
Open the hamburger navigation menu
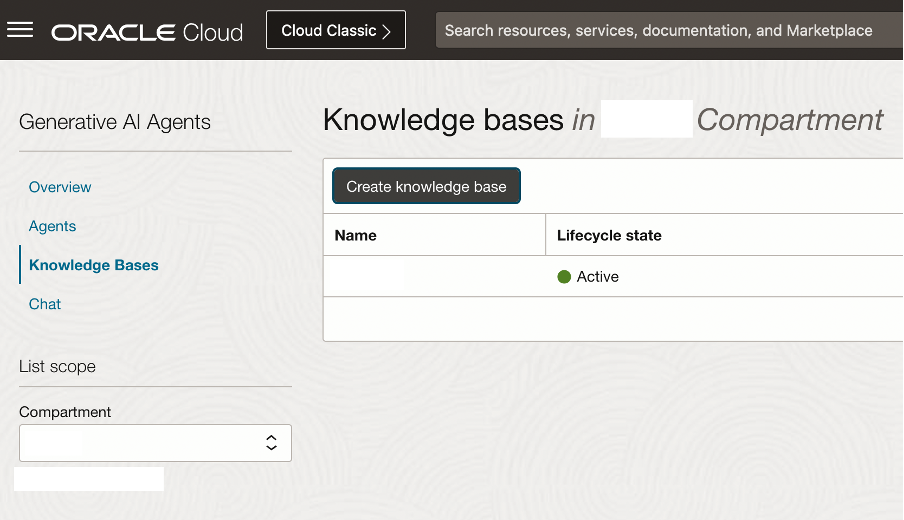(20, 30)
